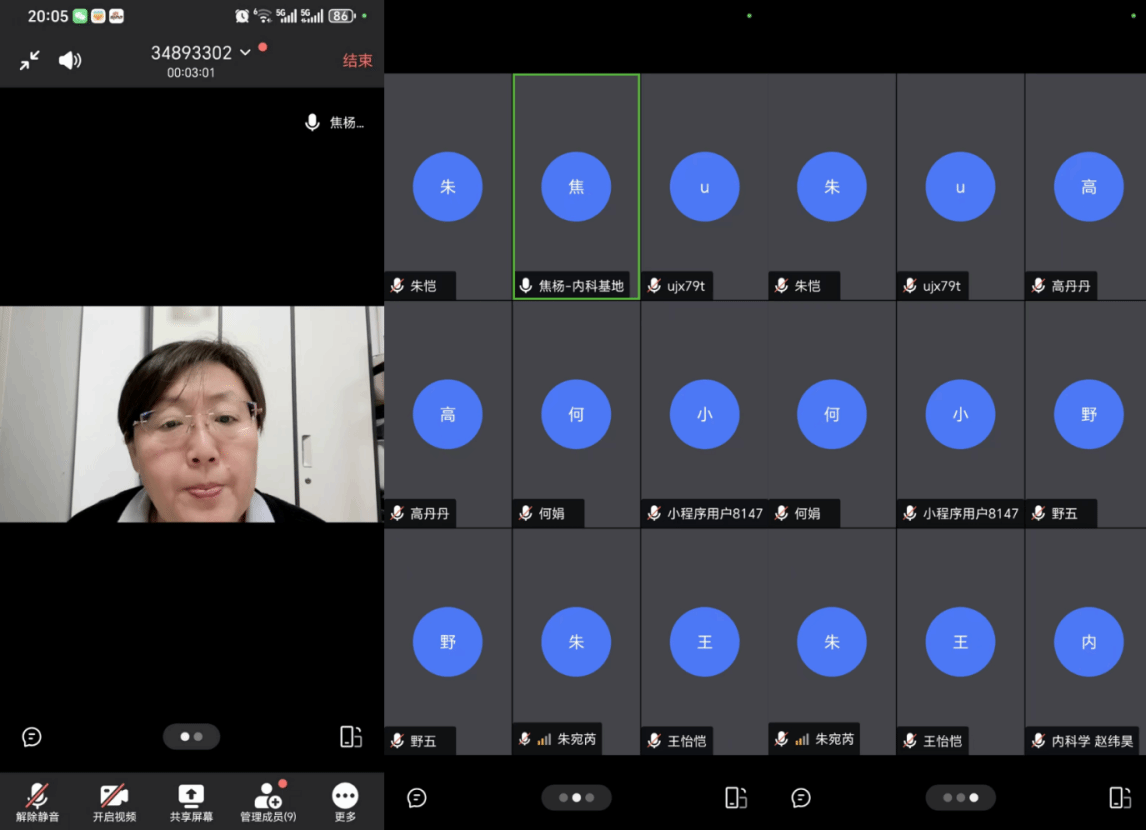Image resolution: width=1146 pixels, height=830 pixels.
Task: Turn on the camera with 开启视频
Action: (114, 802)
